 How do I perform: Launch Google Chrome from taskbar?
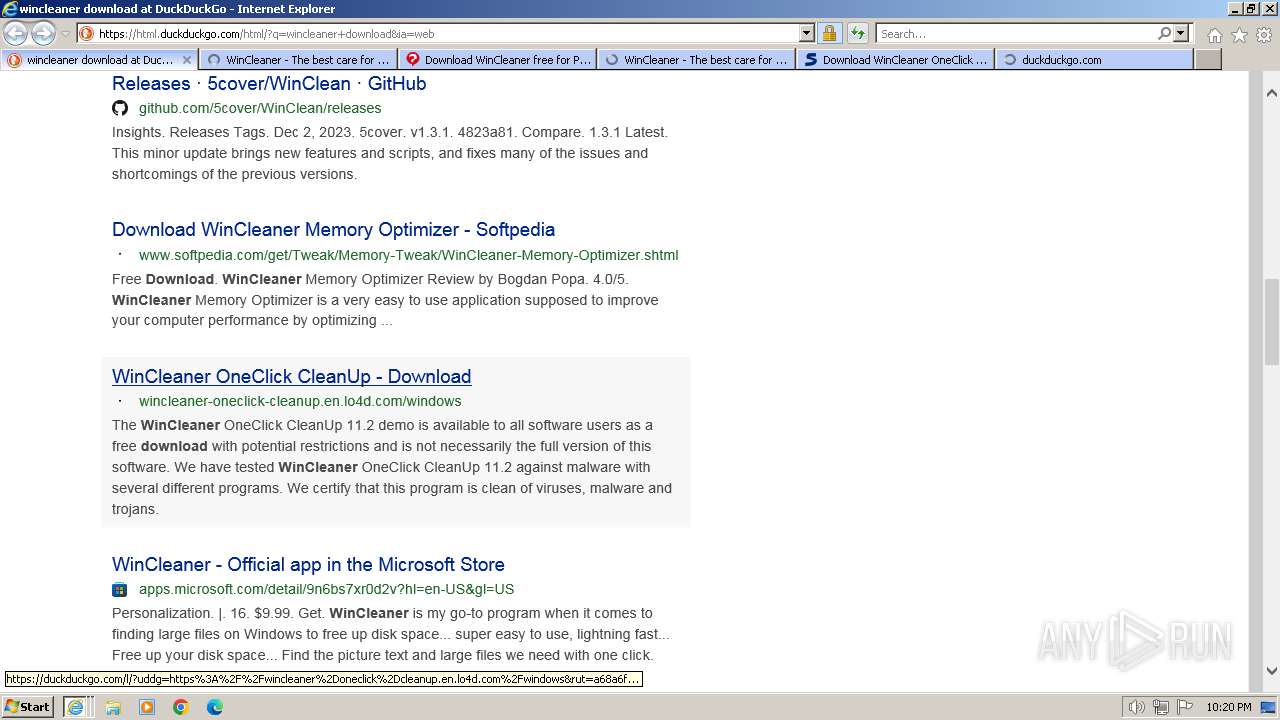(181, 707)
